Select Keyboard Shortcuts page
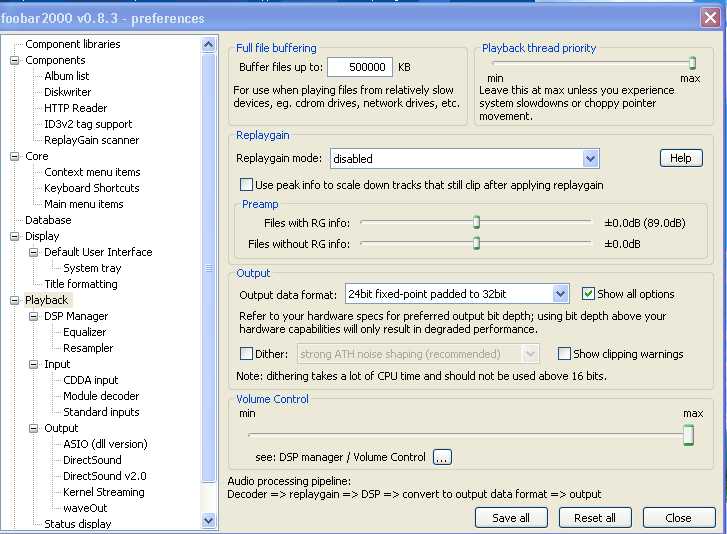Viewport: 727px width, 534px height. click(x=92, y=188)
